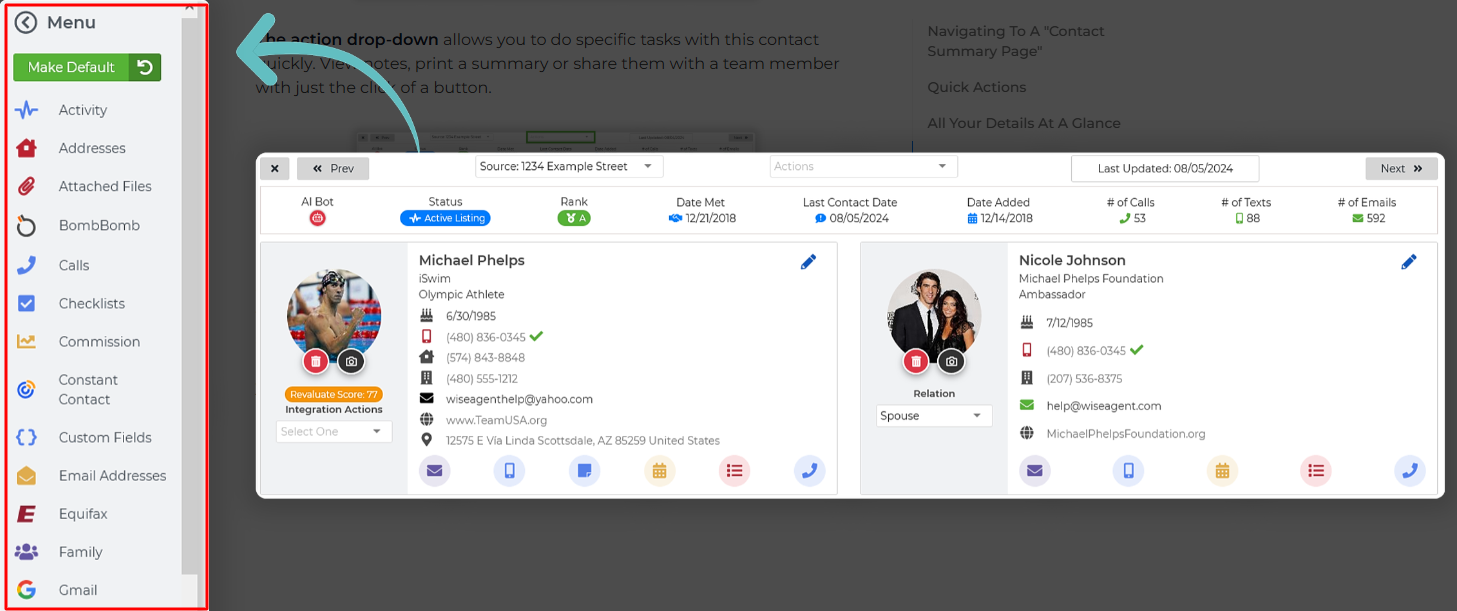Click the Active Listing status badge
Image resolution: width=1457 pixels, height=611 pixels.
(445, 218)
